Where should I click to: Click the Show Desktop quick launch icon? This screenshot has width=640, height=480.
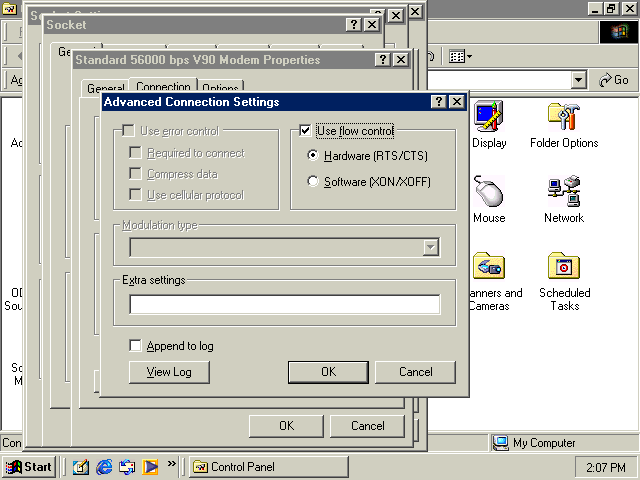pyautogui.click(x=80, y=467)
